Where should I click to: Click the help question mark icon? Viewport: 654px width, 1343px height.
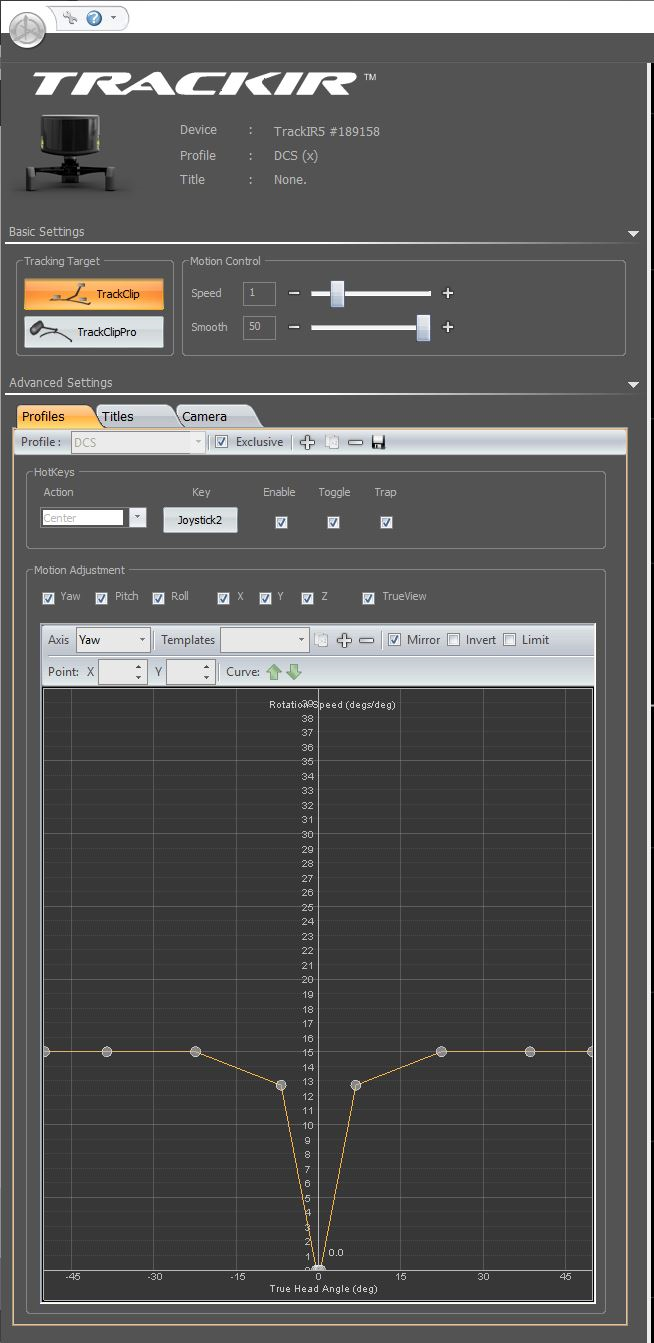tap(94, 17)
